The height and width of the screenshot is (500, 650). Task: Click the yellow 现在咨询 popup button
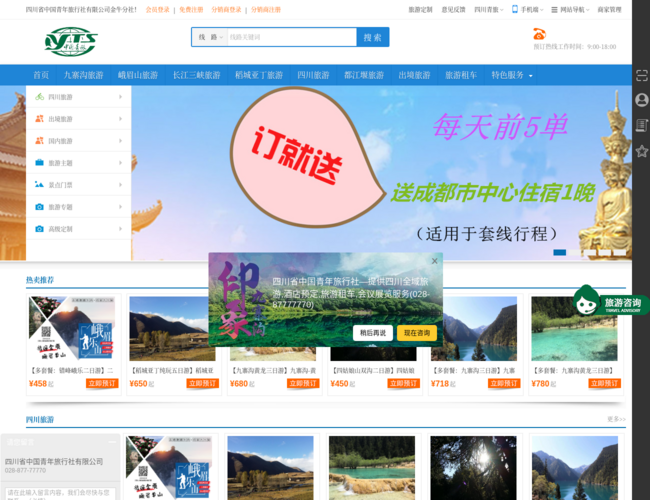[417, 333]
